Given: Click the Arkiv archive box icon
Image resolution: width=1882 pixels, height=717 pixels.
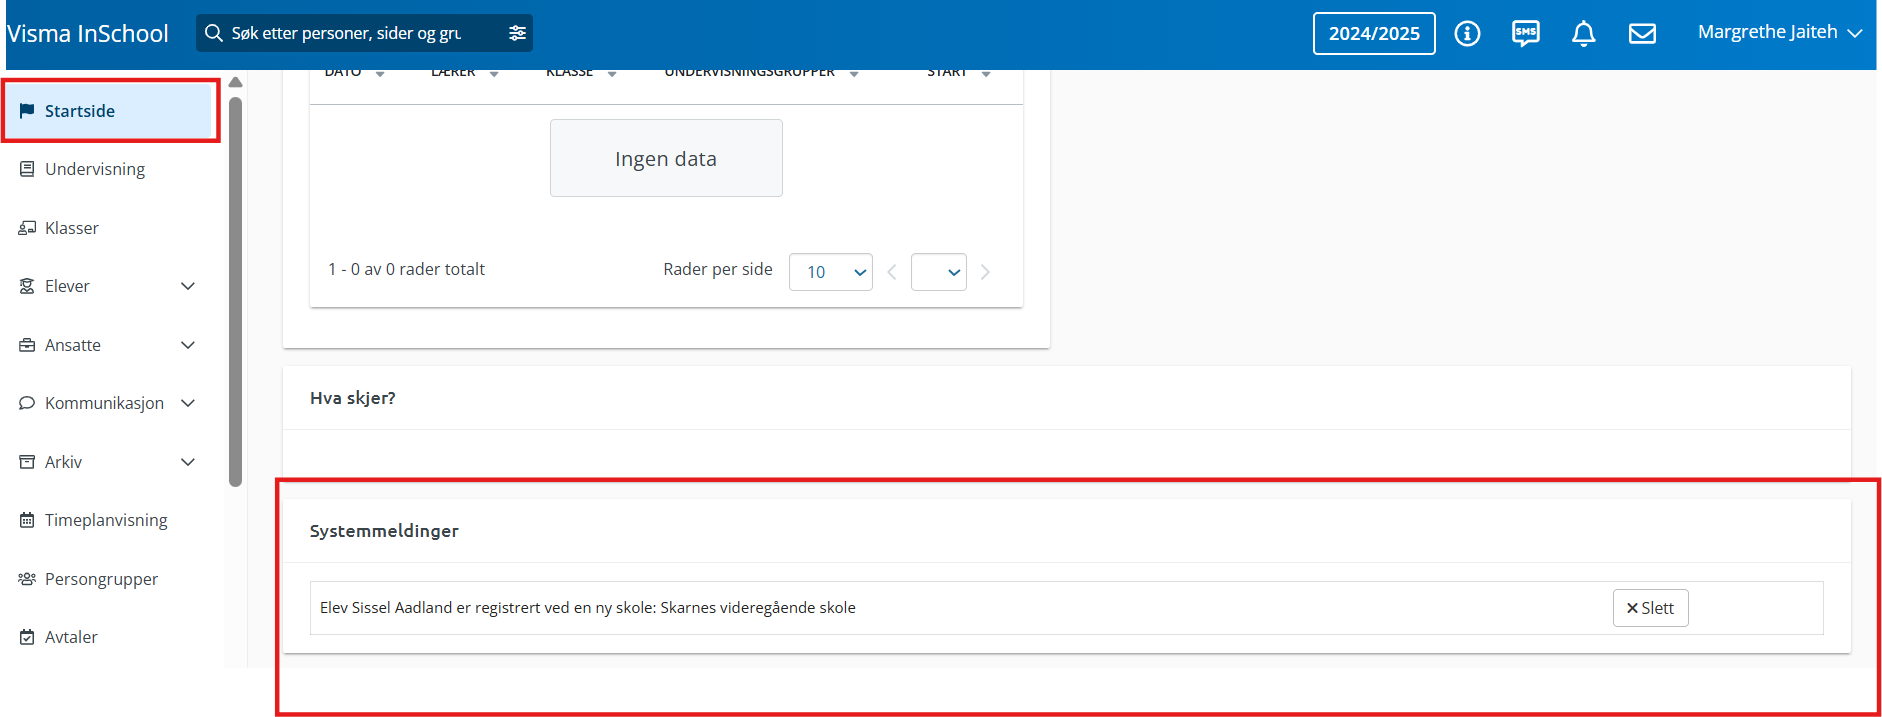Looking at the screenshot, I should click(27, 462).
